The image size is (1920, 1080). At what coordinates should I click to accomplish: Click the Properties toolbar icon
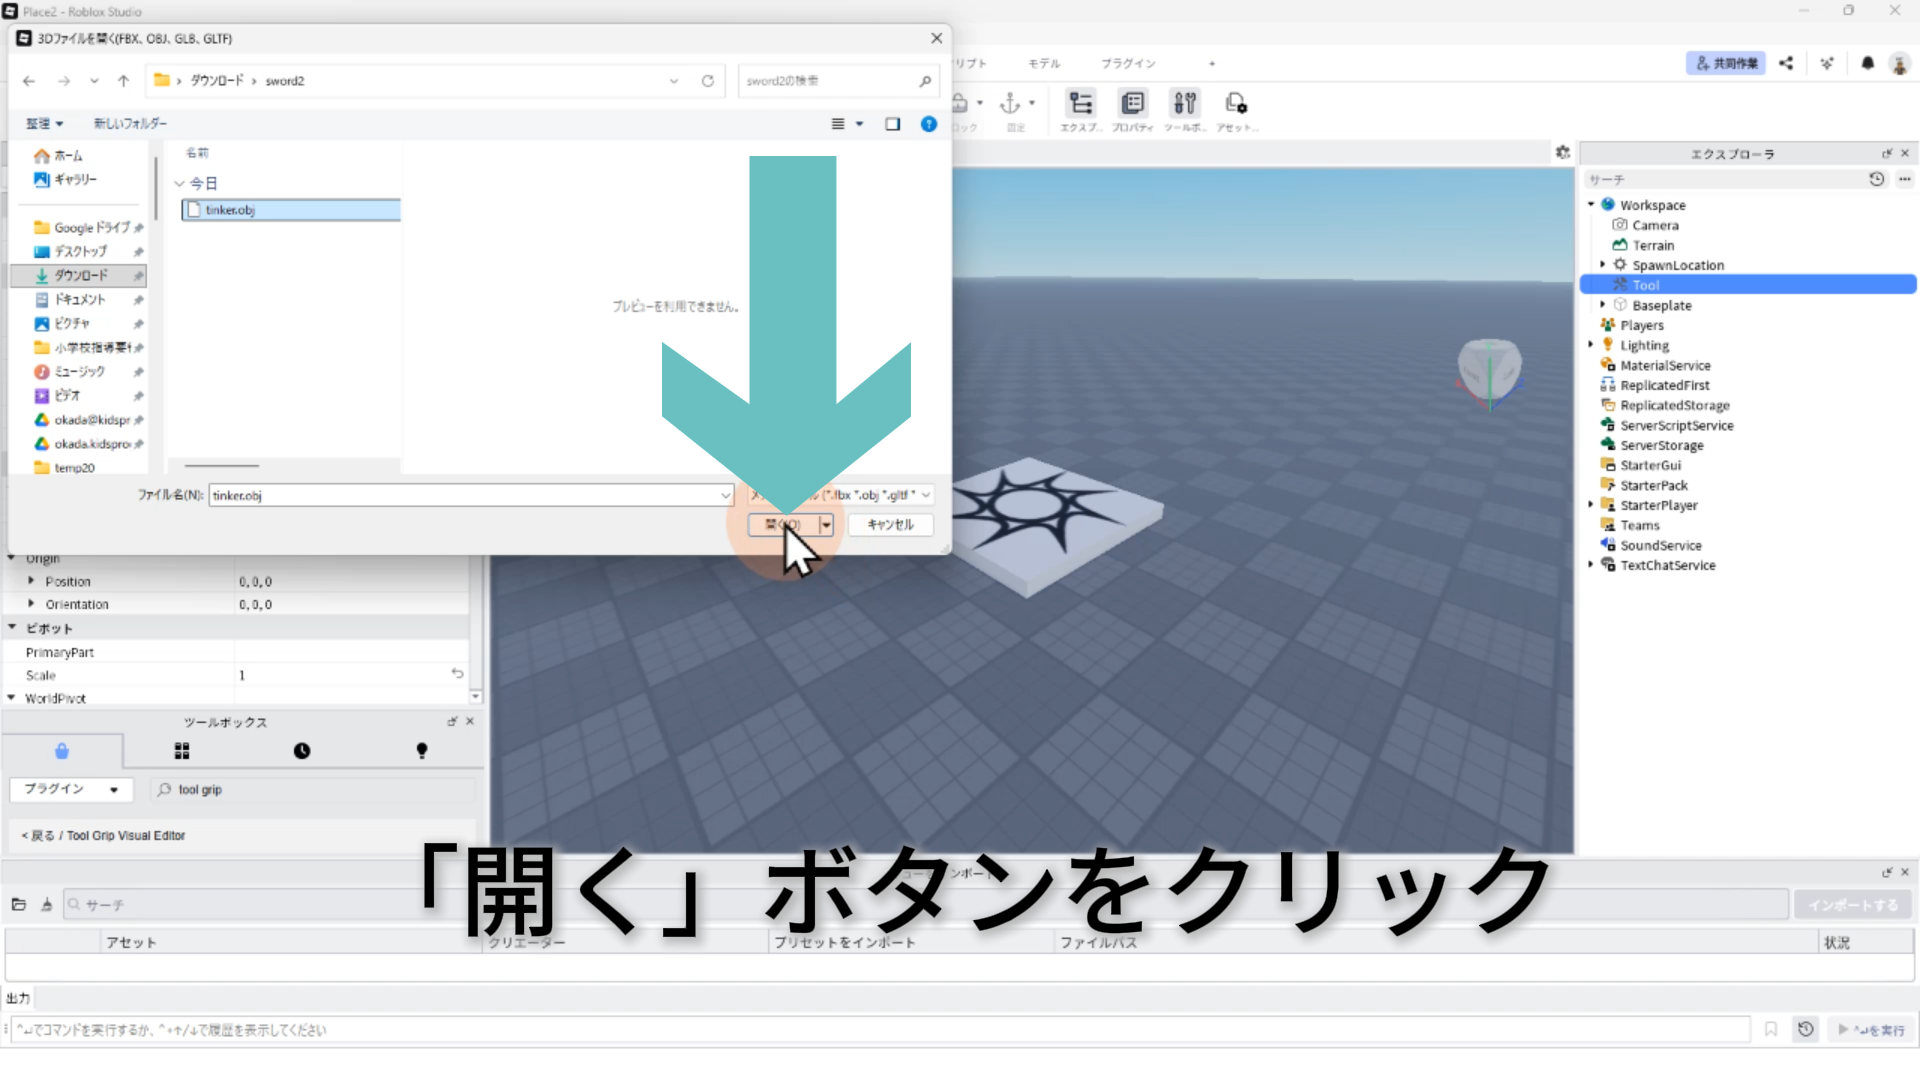click(1132, 104)
